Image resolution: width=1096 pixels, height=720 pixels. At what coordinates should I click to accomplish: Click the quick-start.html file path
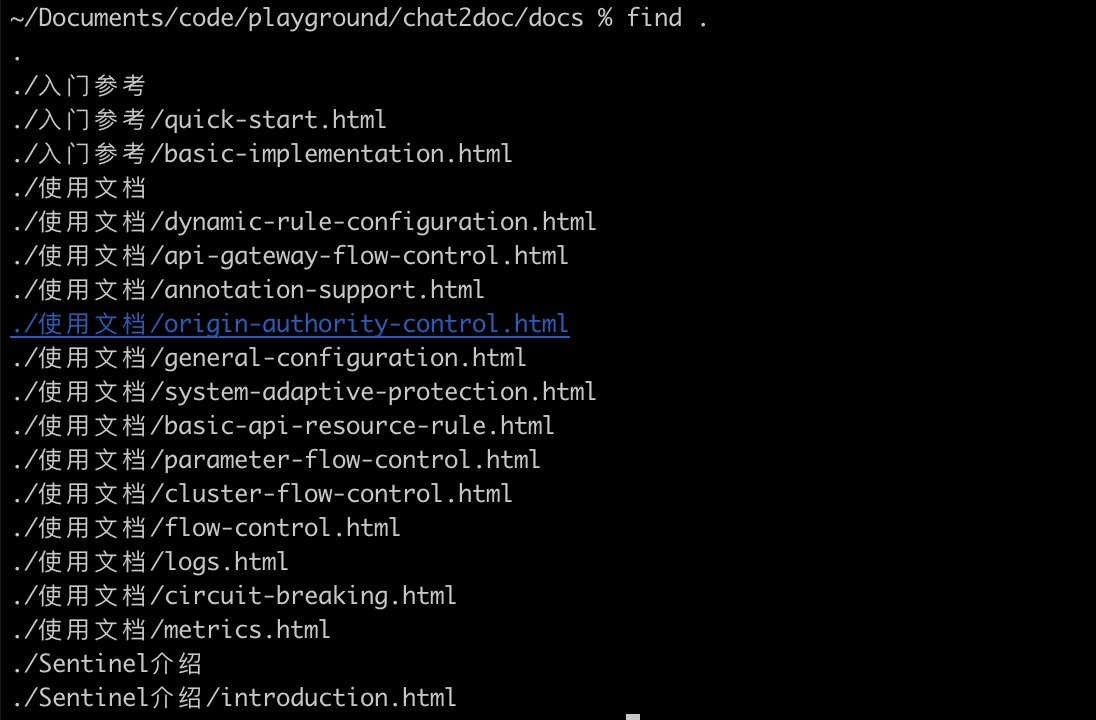(200, 120)
